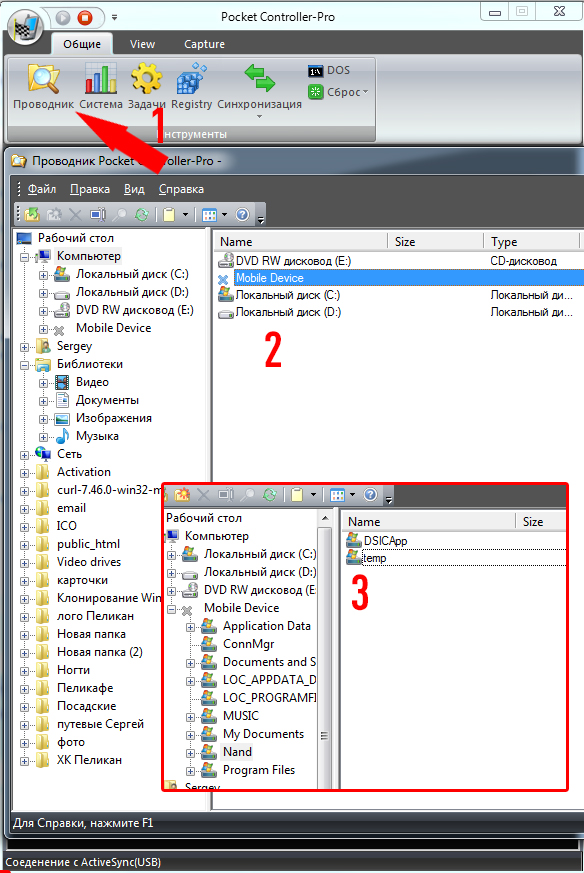Viewport: 584px width, 873px height.
Task: Open the Views dropdown arrow in upper toolbar
Action: tap(224, 214)
